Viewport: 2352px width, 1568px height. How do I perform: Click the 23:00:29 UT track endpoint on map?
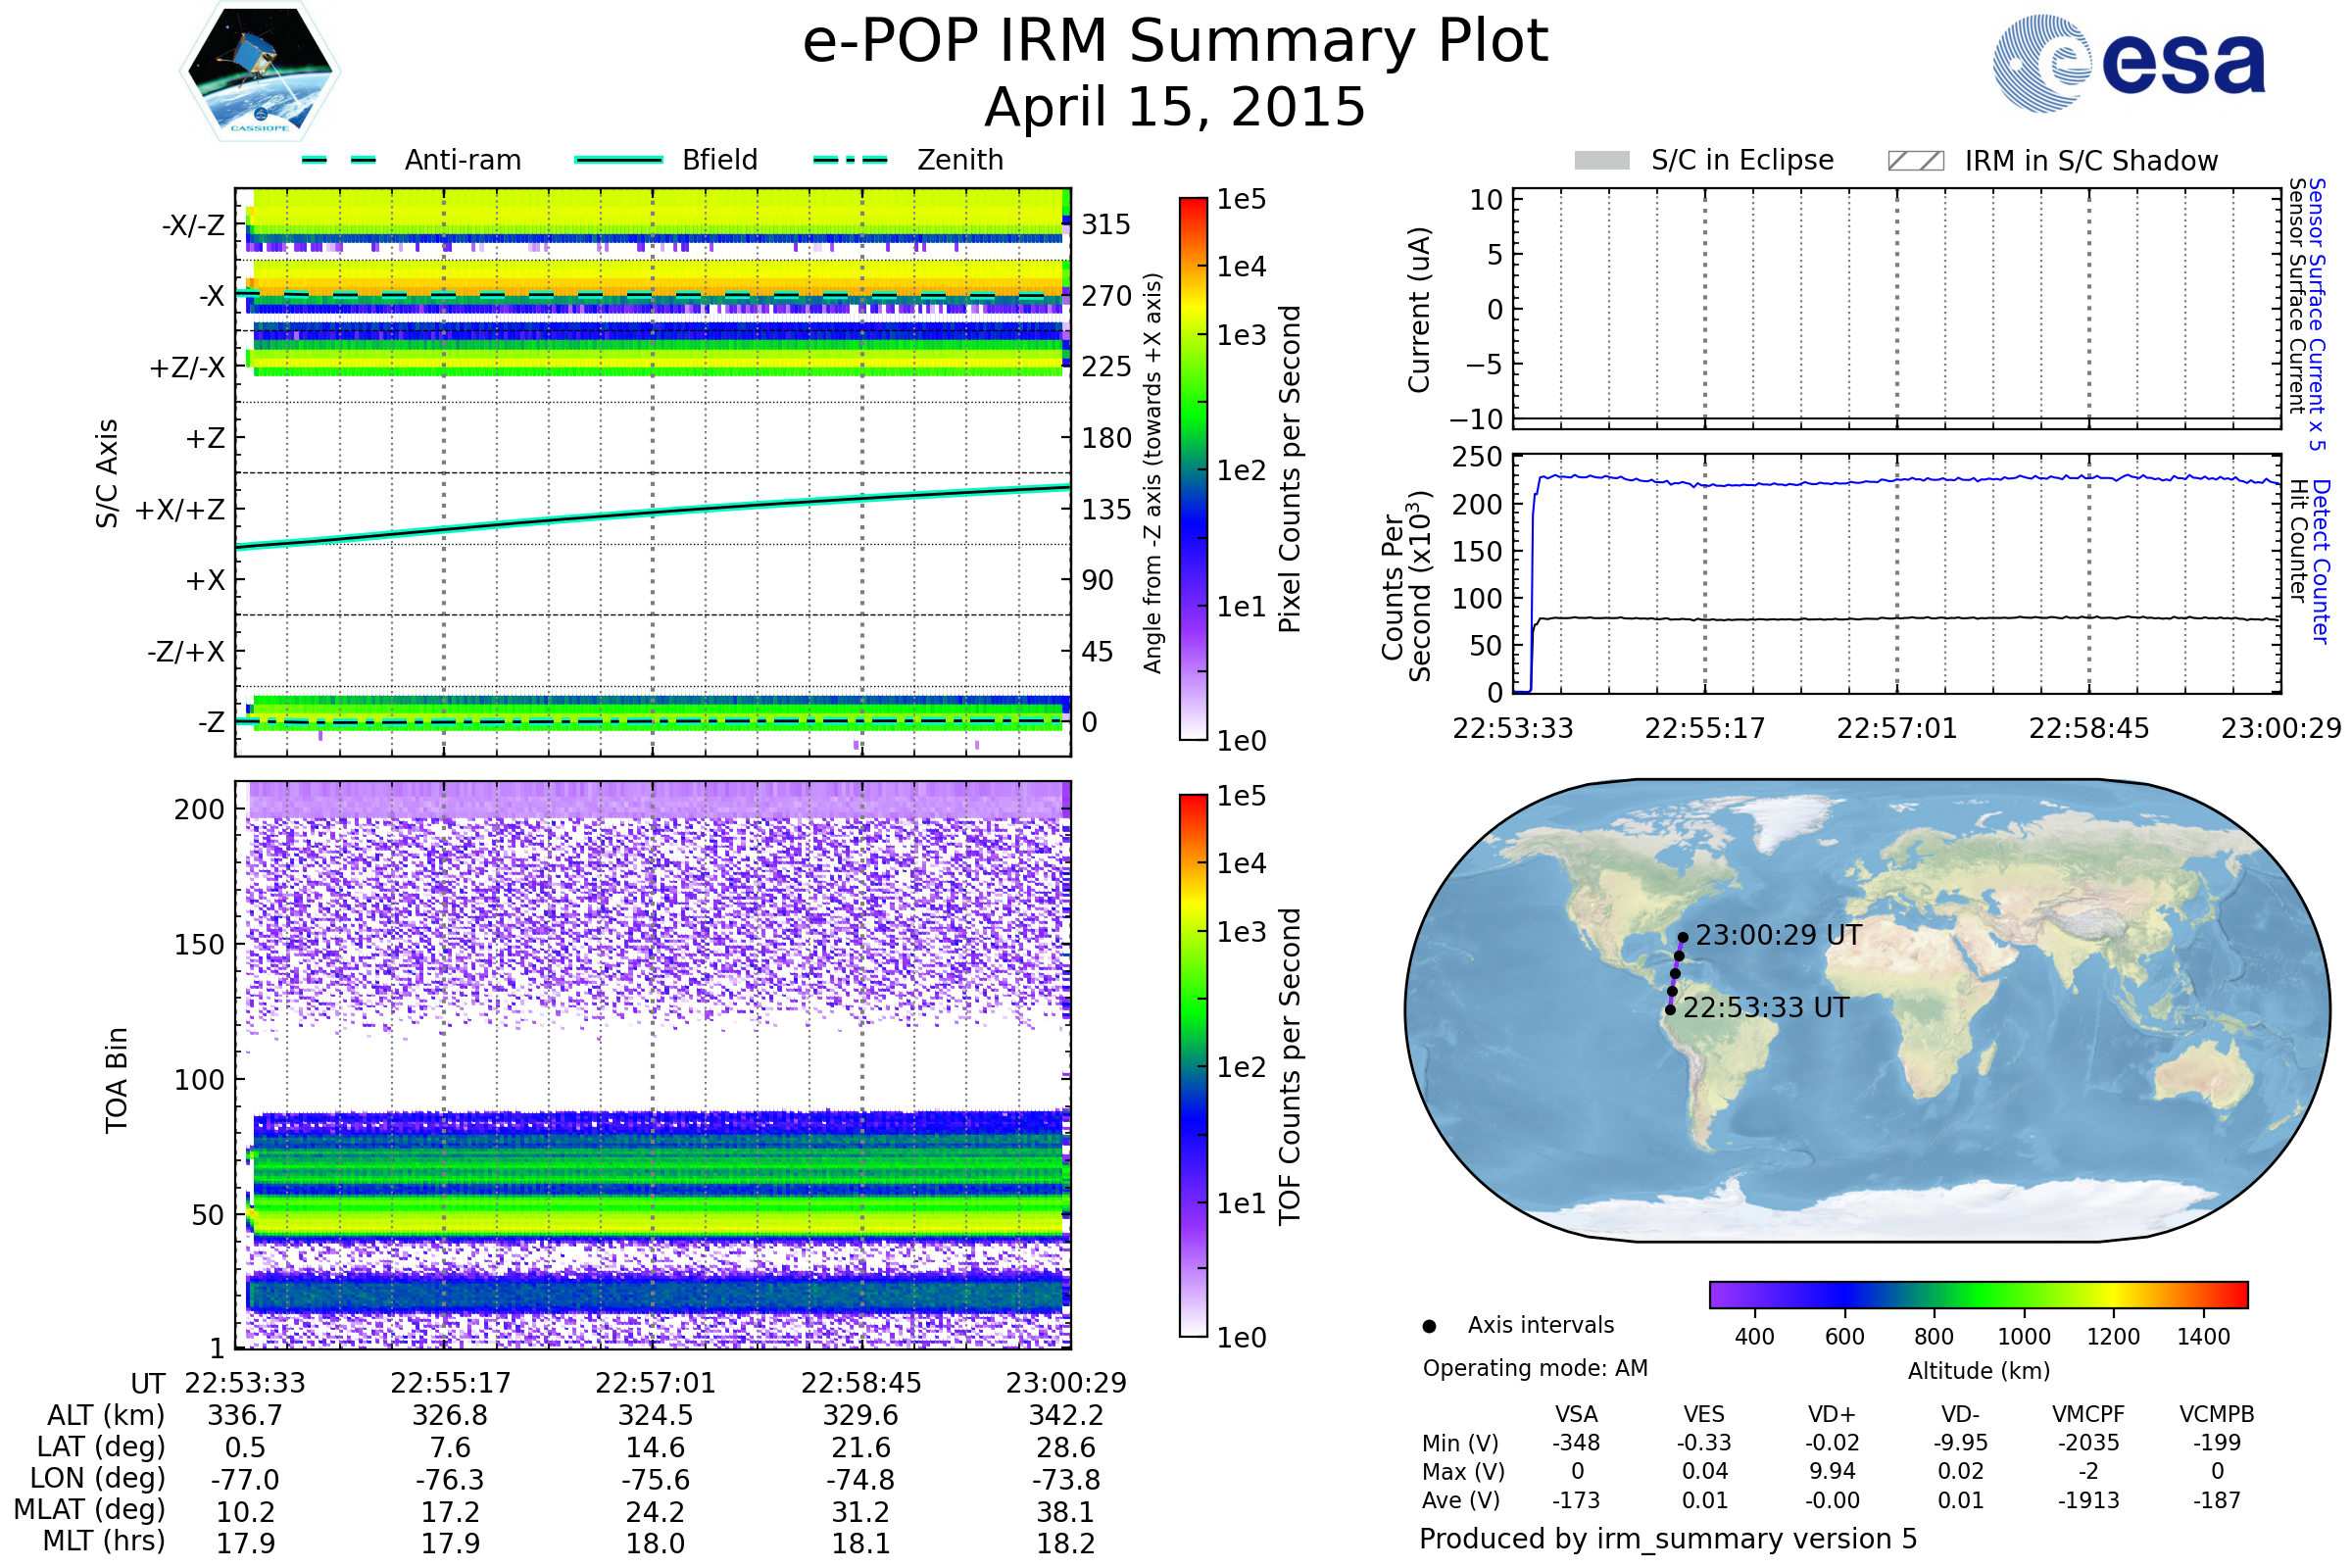(x=1683, y=938)
